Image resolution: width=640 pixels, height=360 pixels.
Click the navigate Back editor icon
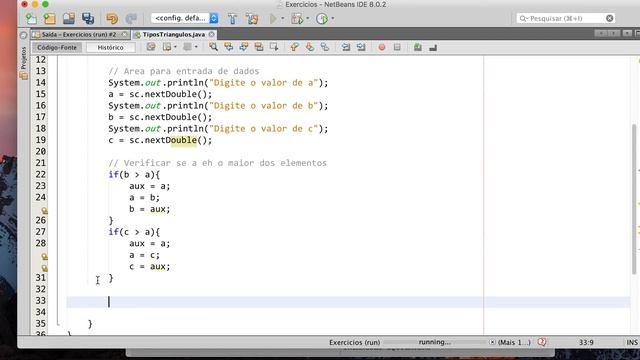pos(167,47)
